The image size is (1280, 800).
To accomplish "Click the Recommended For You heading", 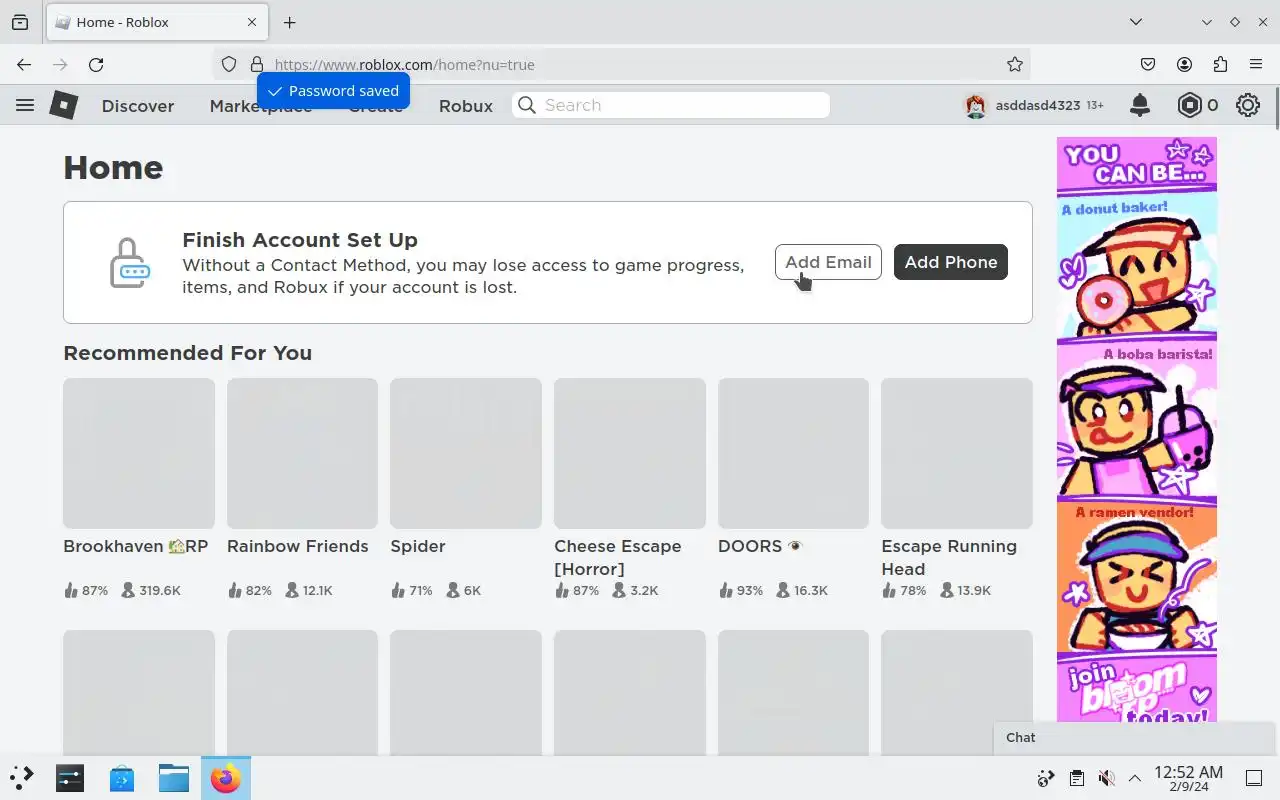I will pos(187,353).
